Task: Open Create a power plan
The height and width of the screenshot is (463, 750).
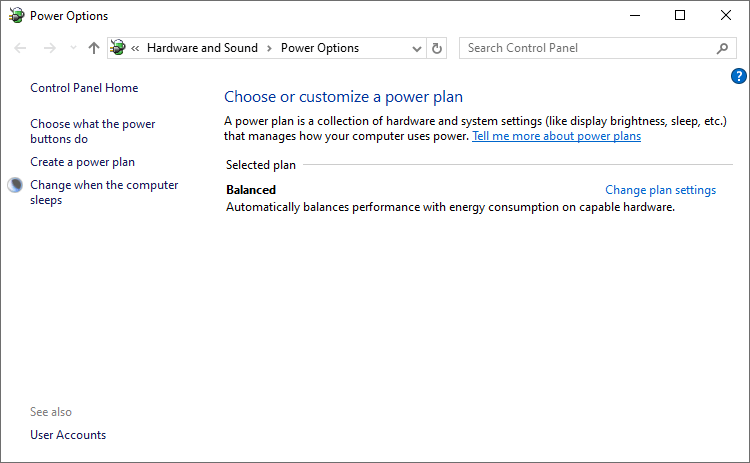Action: pos(82,162)
